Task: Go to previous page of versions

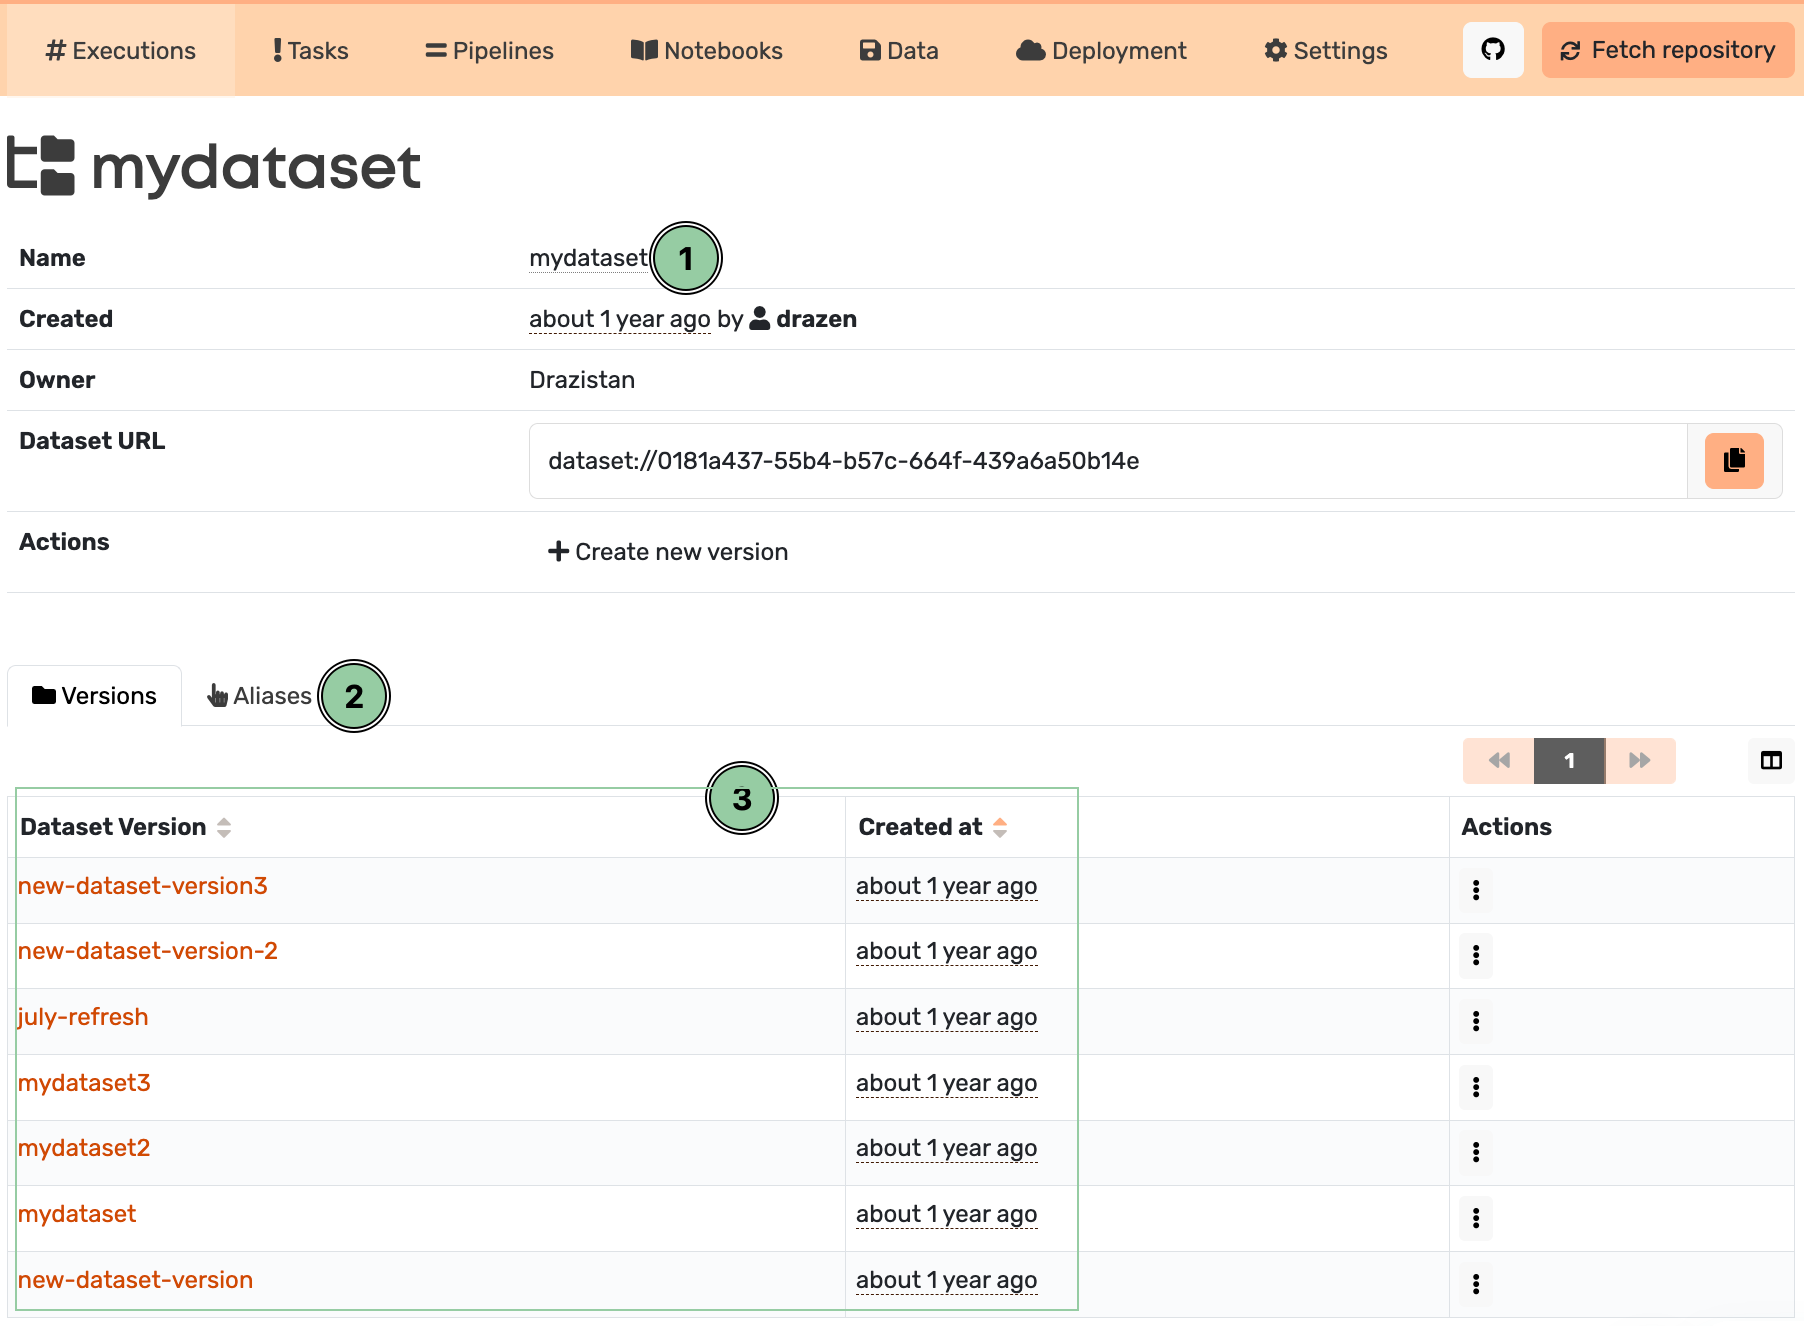Action: [1498, 761]
